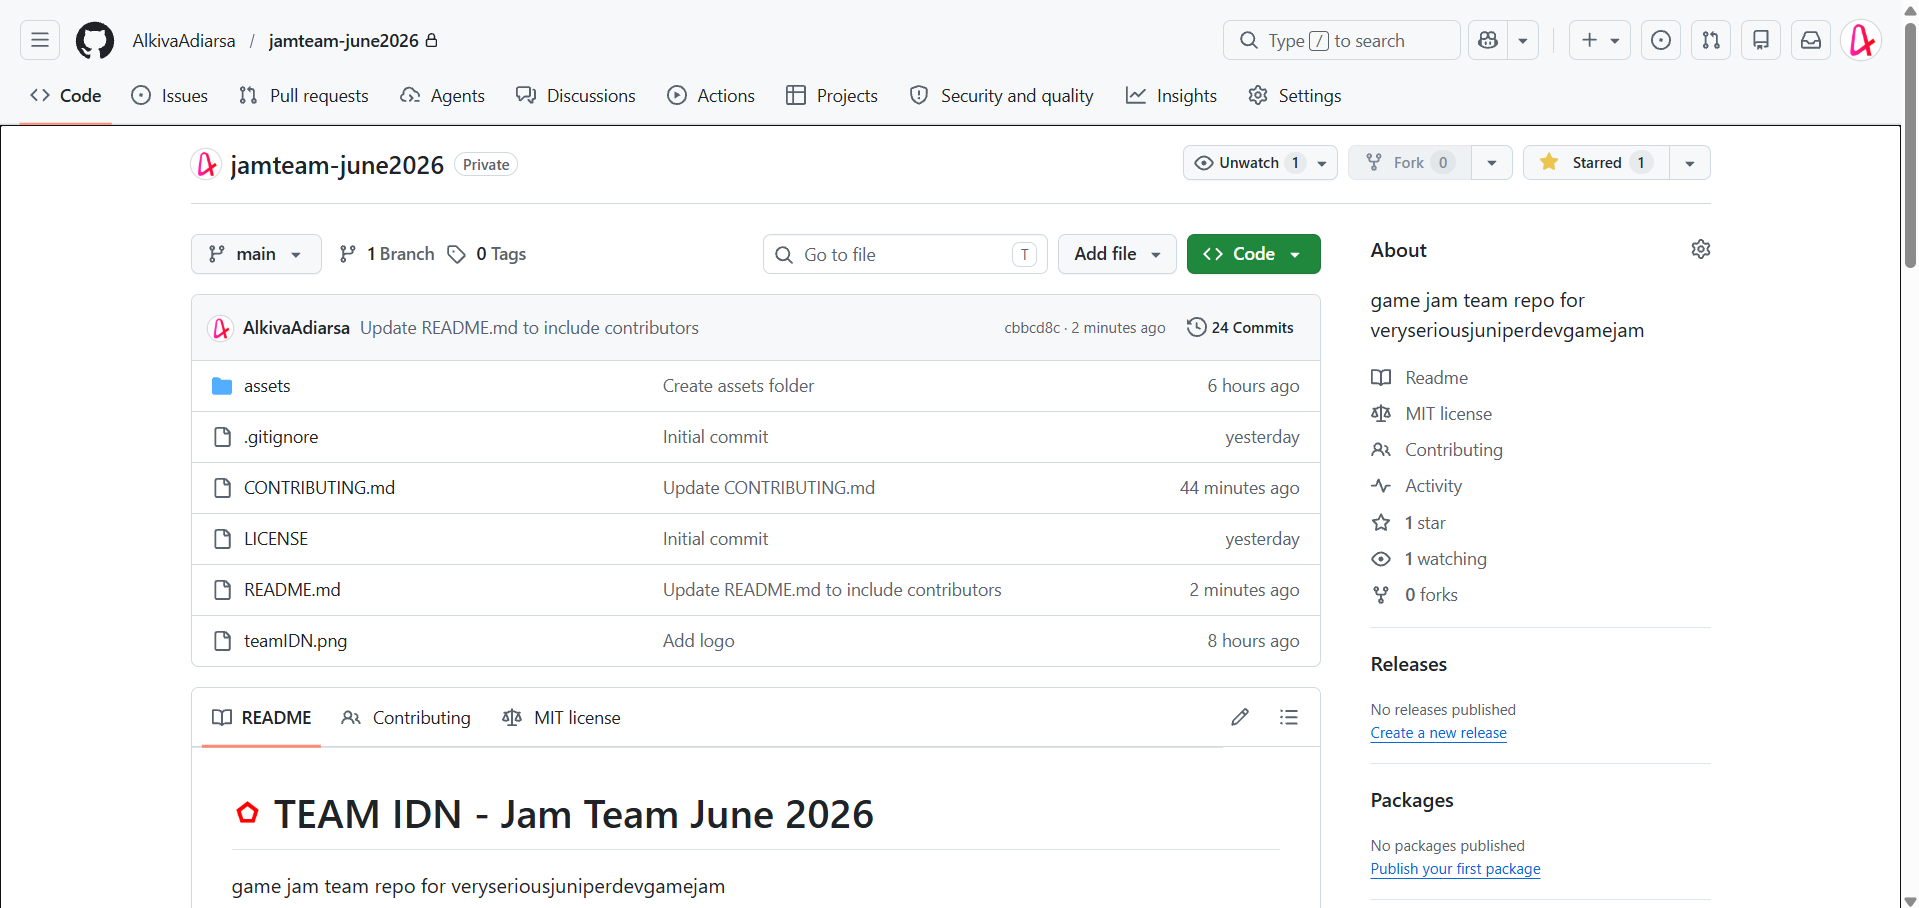1919x908 pixels.
Task: Open the main branch selector
Action: pyautogui.click(x=256, y=254)
